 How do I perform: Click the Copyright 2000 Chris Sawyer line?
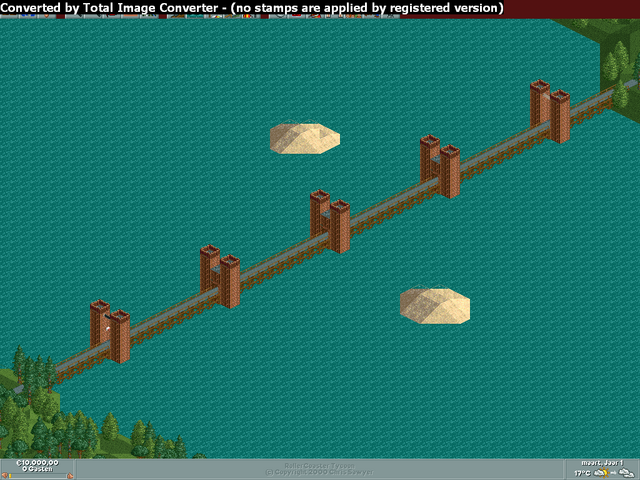(319, 472)
